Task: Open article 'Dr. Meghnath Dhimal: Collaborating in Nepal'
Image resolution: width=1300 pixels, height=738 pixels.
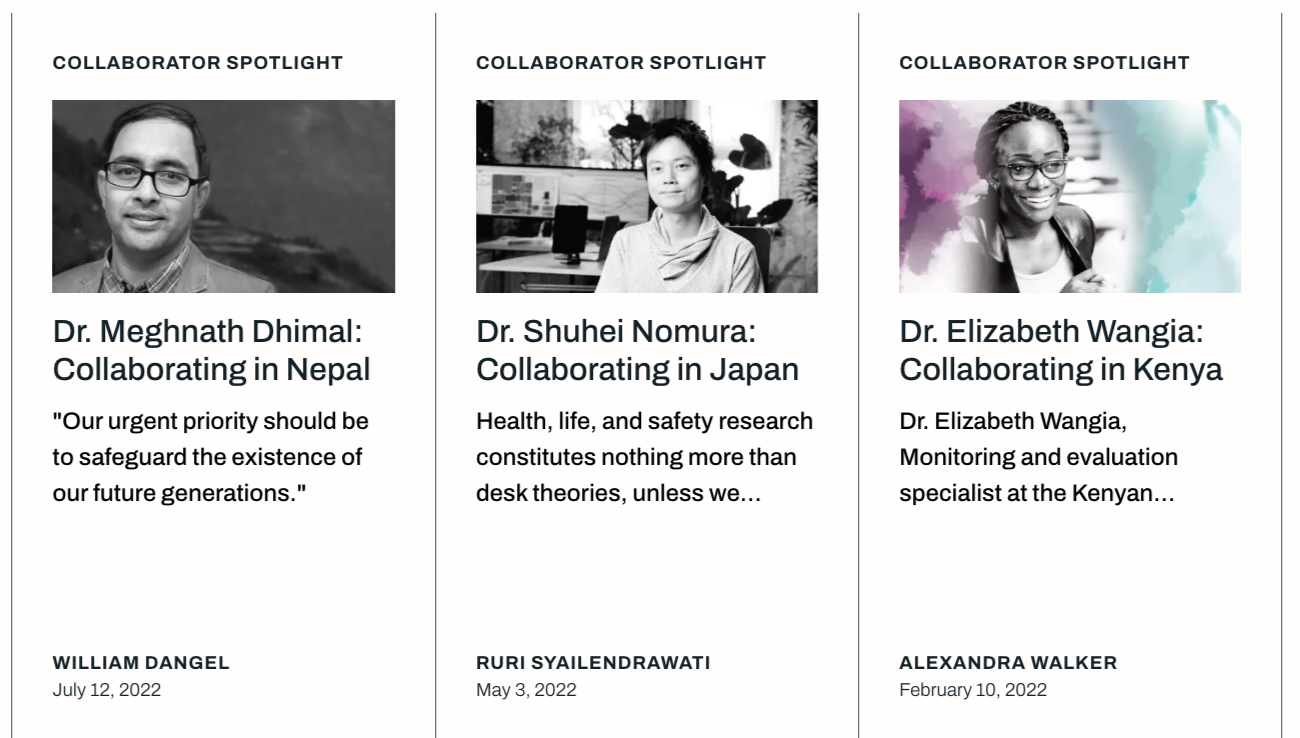Action: click(211, 350)
